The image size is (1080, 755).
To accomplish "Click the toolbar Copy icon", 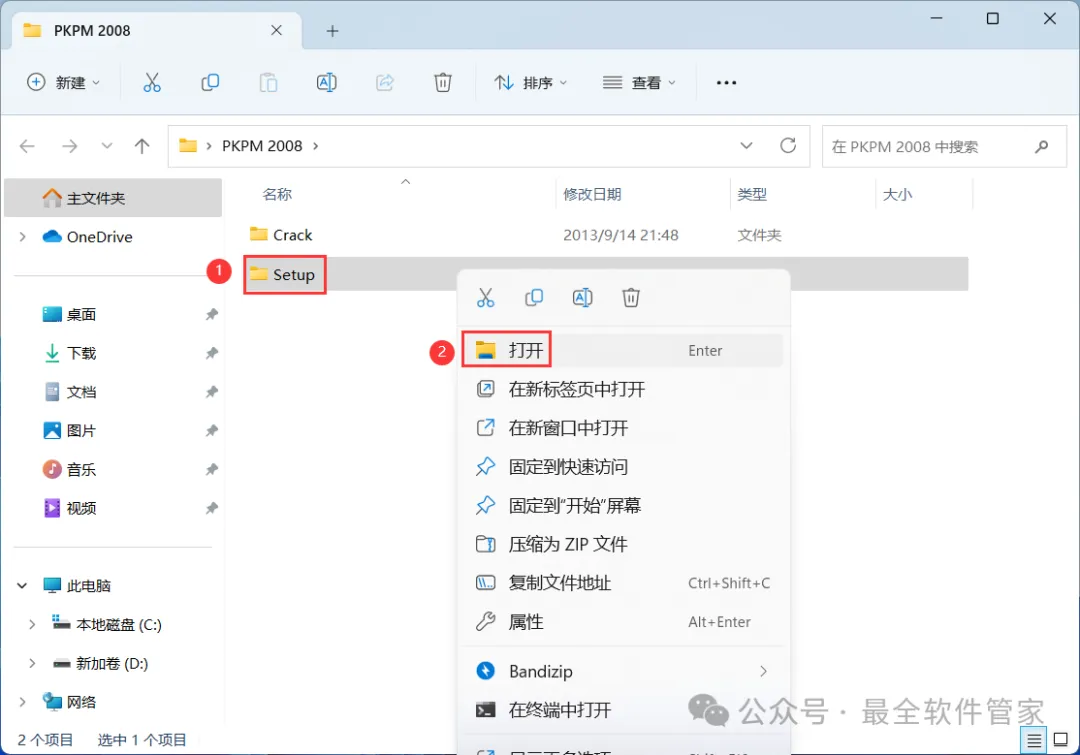I will point(210,83).
